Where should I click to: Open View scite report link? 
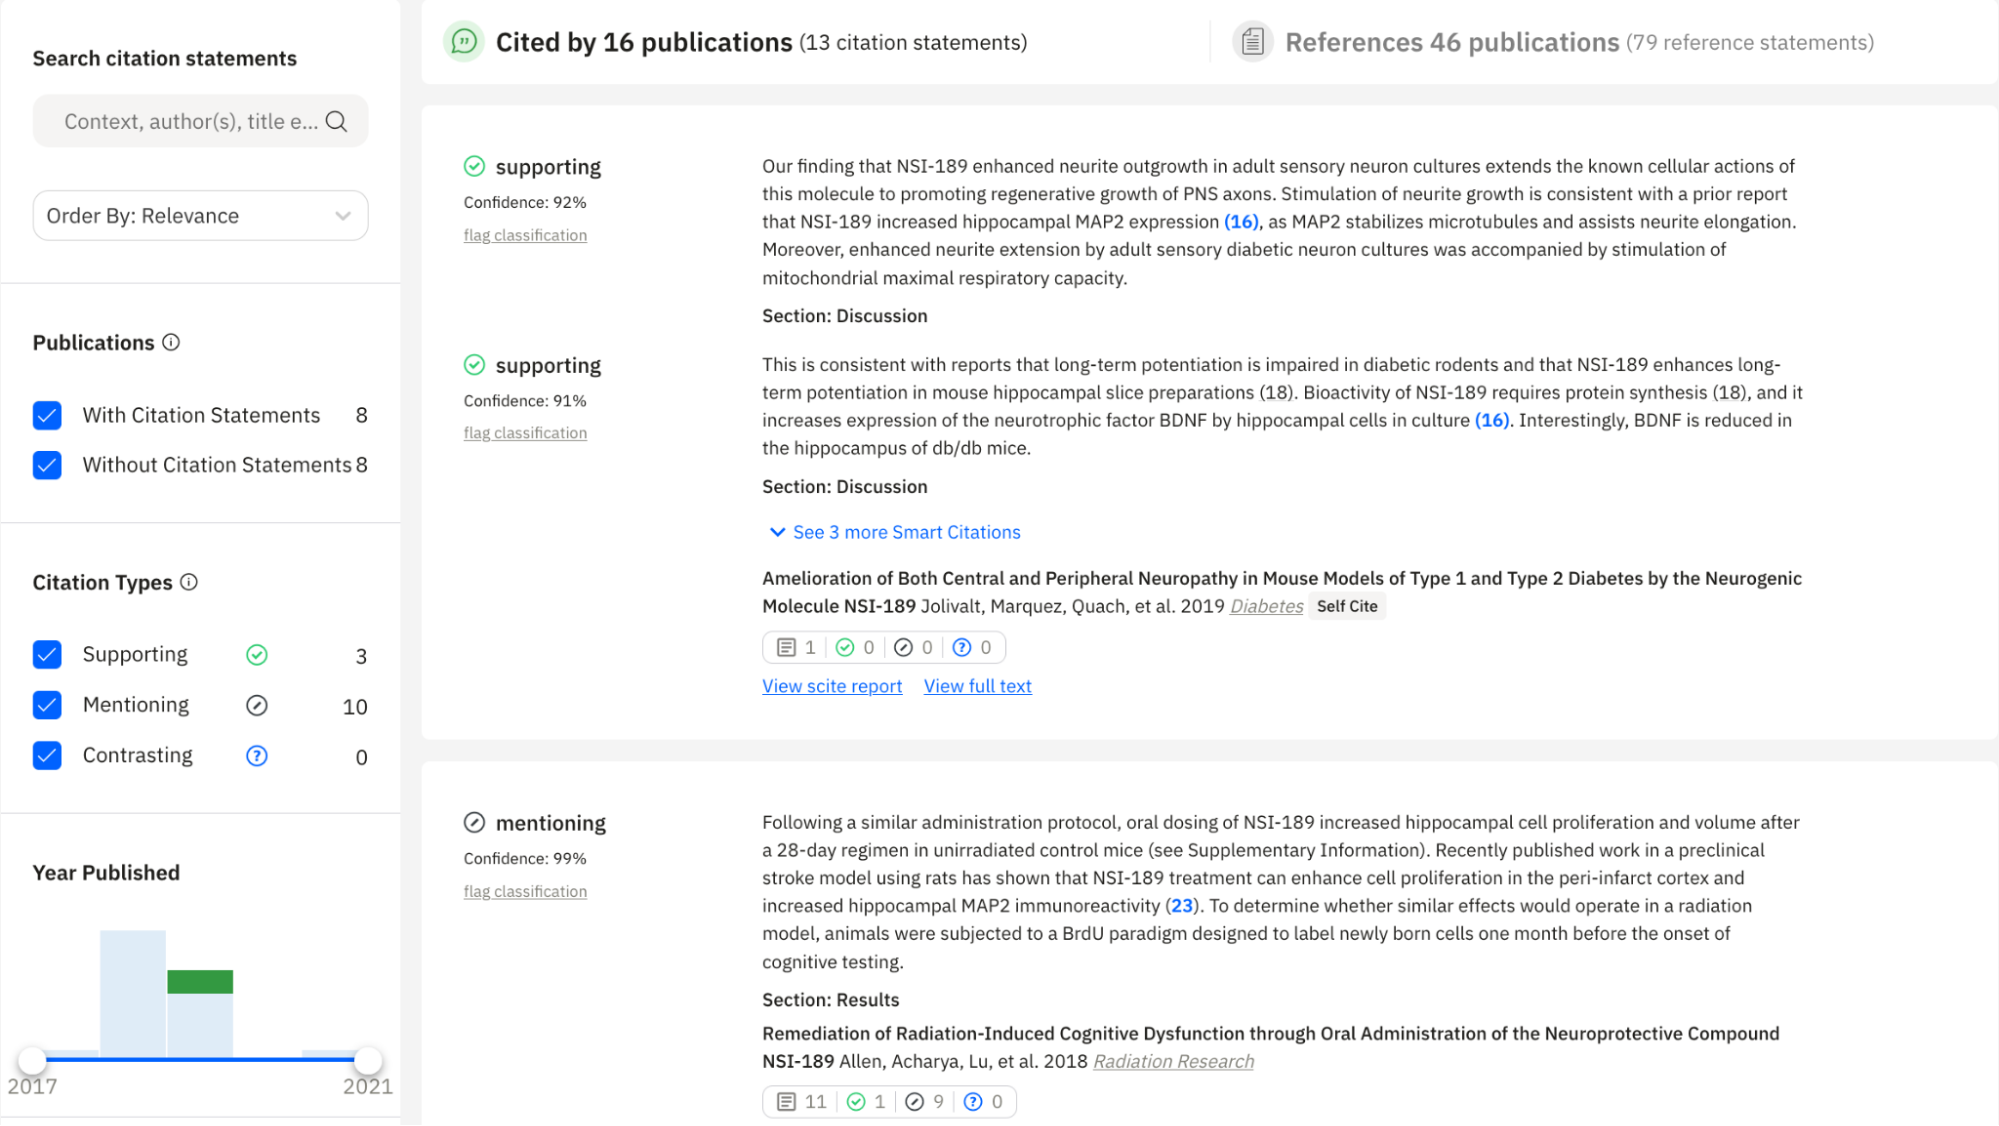coord(831,686)
